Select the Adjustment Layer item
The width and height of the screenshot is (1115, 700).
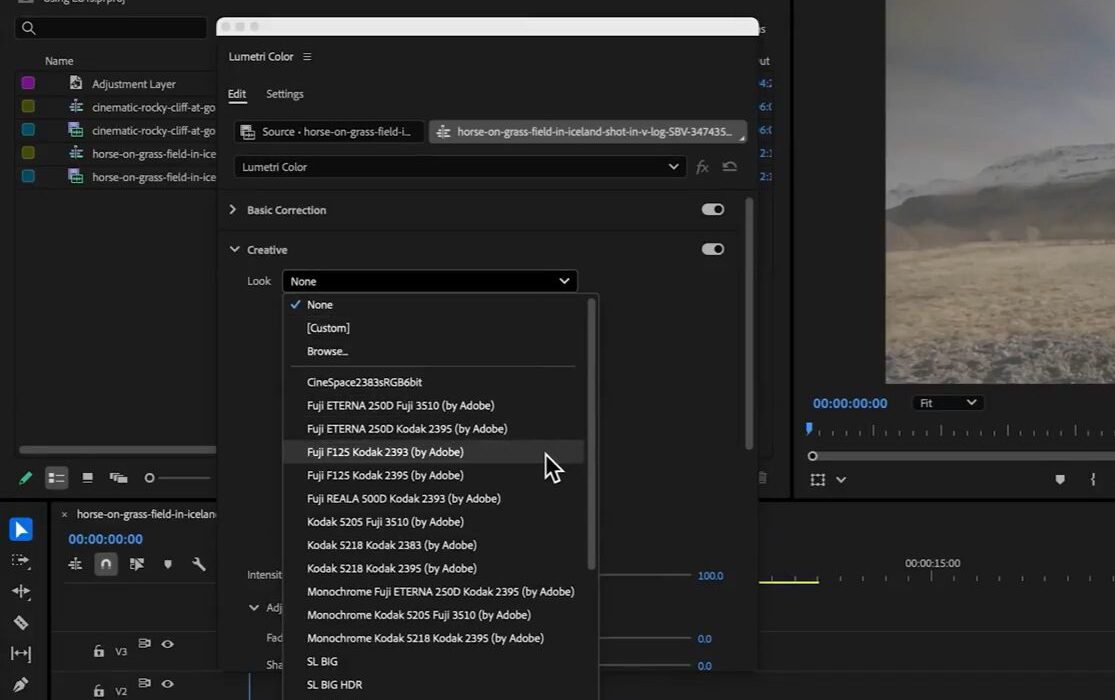point(134,84)
